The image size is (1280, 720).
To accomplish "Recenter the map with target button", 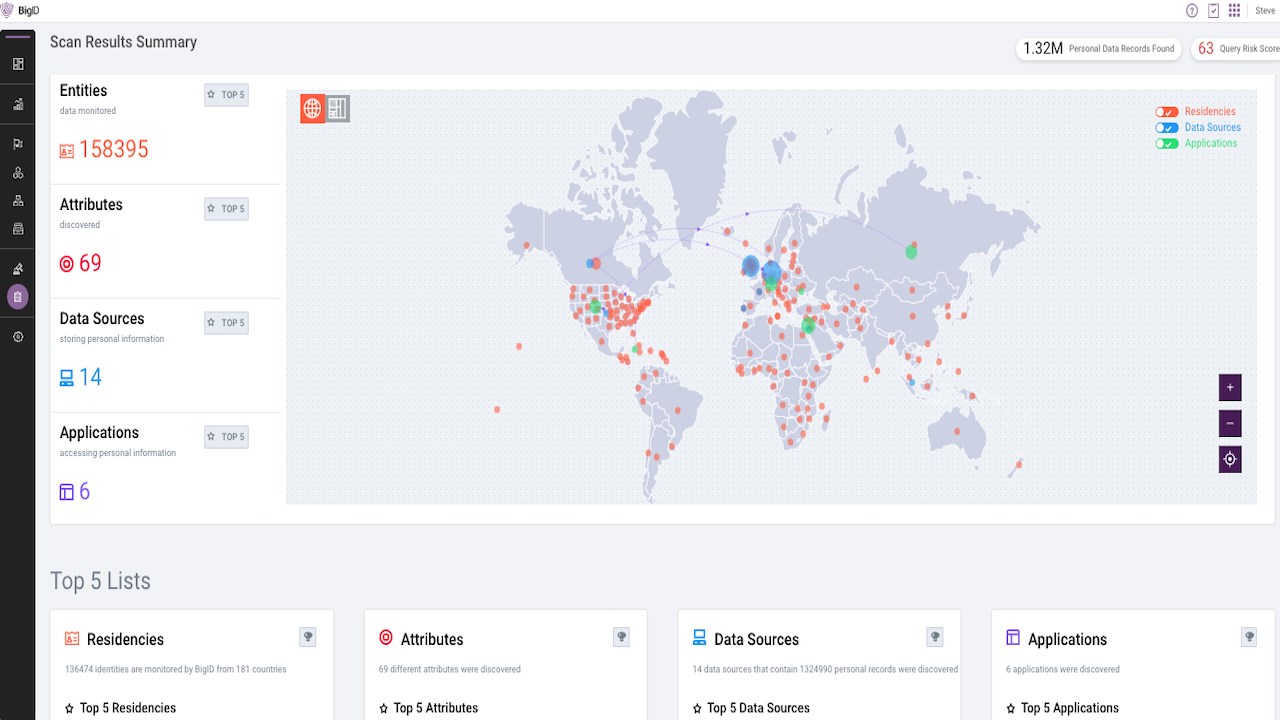I will pos(1230,460).
